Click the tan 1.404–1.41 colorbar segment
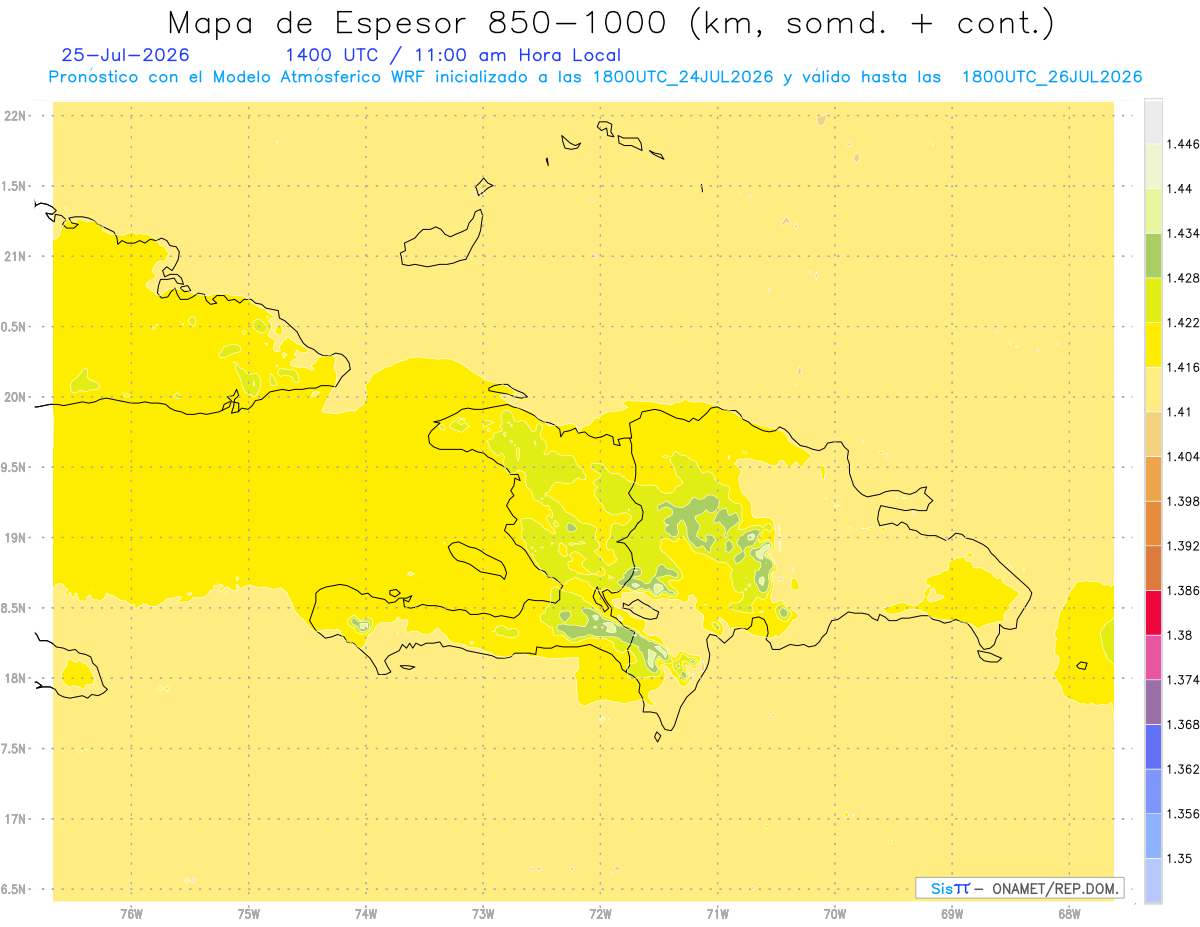 pos(1153,434)
